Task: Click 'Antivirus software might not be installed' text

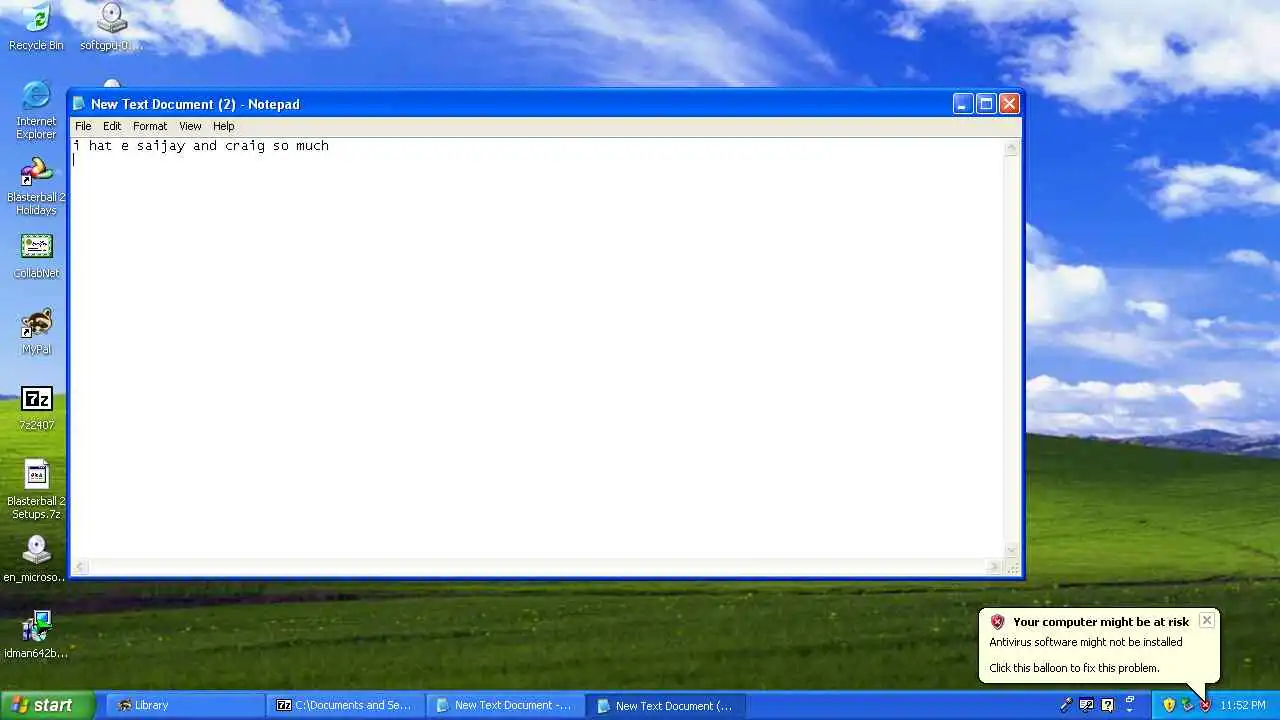Action: tap(1086, 642)
